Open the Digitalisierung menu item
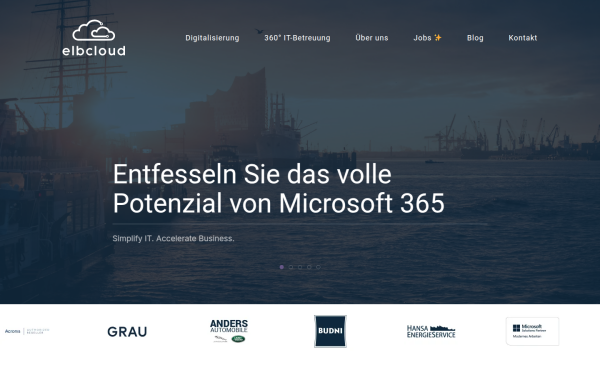 click(x=212, y=38)
